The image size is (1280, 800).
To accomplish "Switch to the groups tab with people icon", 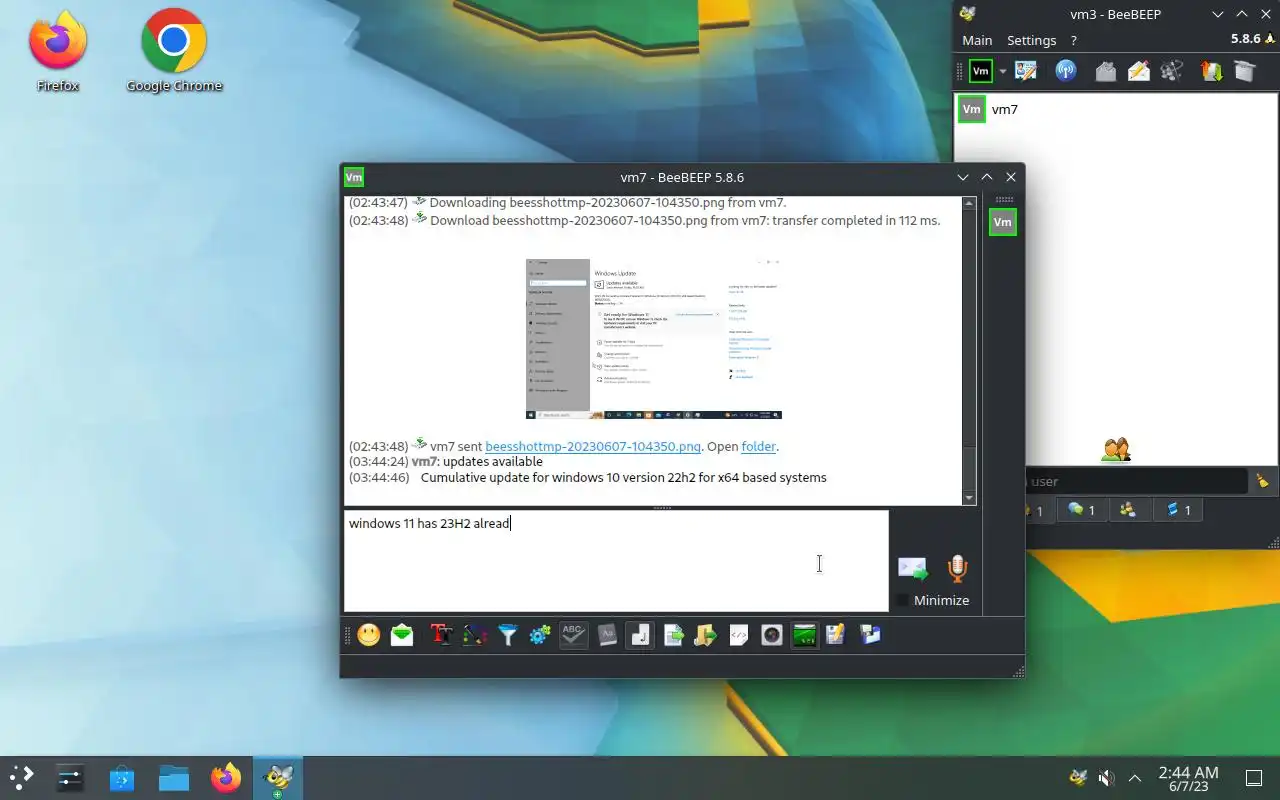I will point(1129,510).
